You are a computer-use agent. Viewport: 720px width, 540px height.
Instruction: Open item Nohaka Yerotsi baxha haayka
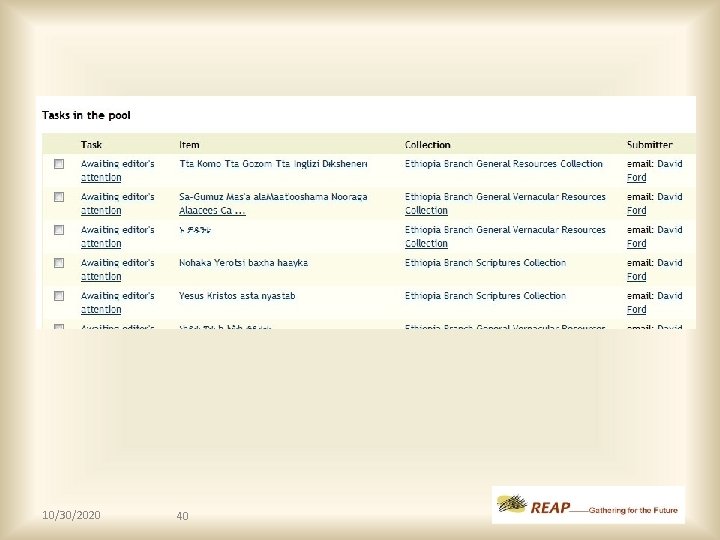243,263
